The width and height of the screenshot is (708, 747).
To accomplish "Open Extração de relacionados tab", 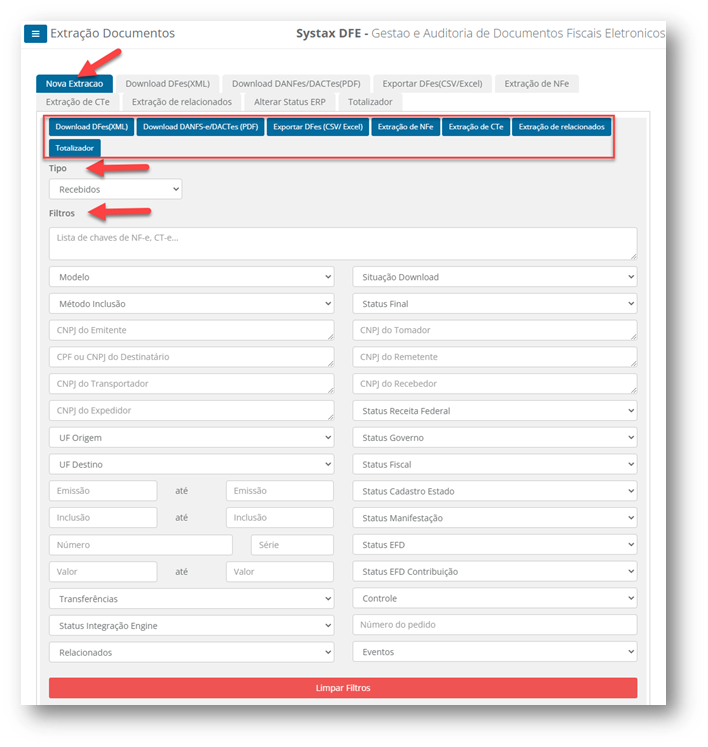I will pyautogui.click(x=182, y=102).
